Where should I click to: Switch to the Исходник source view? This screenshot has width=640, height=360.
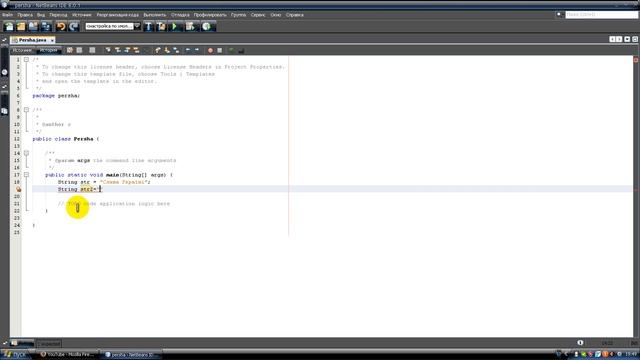tap(22, 50)
